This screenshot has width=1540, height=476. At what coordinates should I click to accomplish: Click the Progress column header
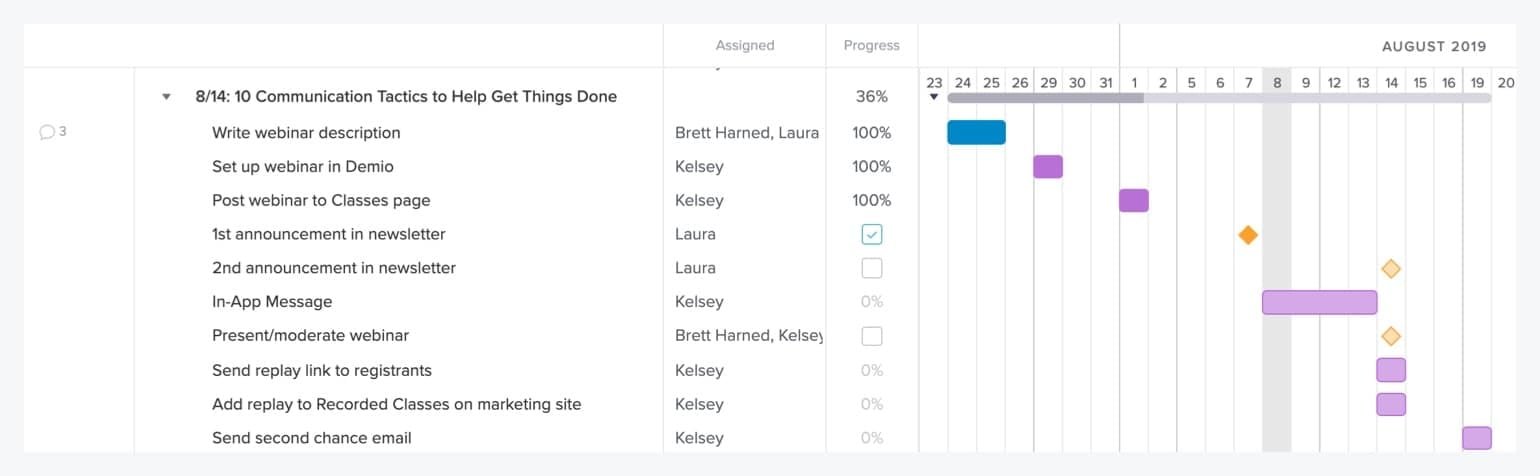click(x=872, y=45)
